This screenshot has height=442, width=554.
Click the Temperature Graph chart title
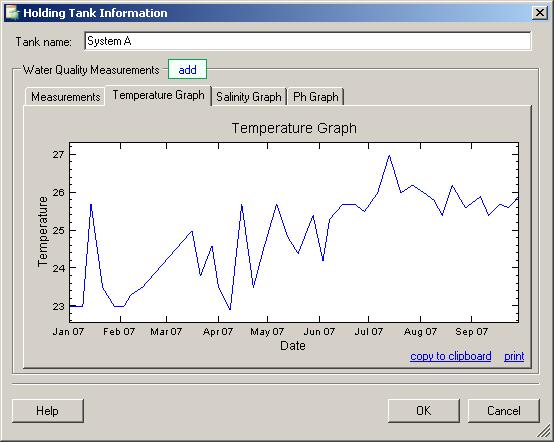(x=294, y=128)
